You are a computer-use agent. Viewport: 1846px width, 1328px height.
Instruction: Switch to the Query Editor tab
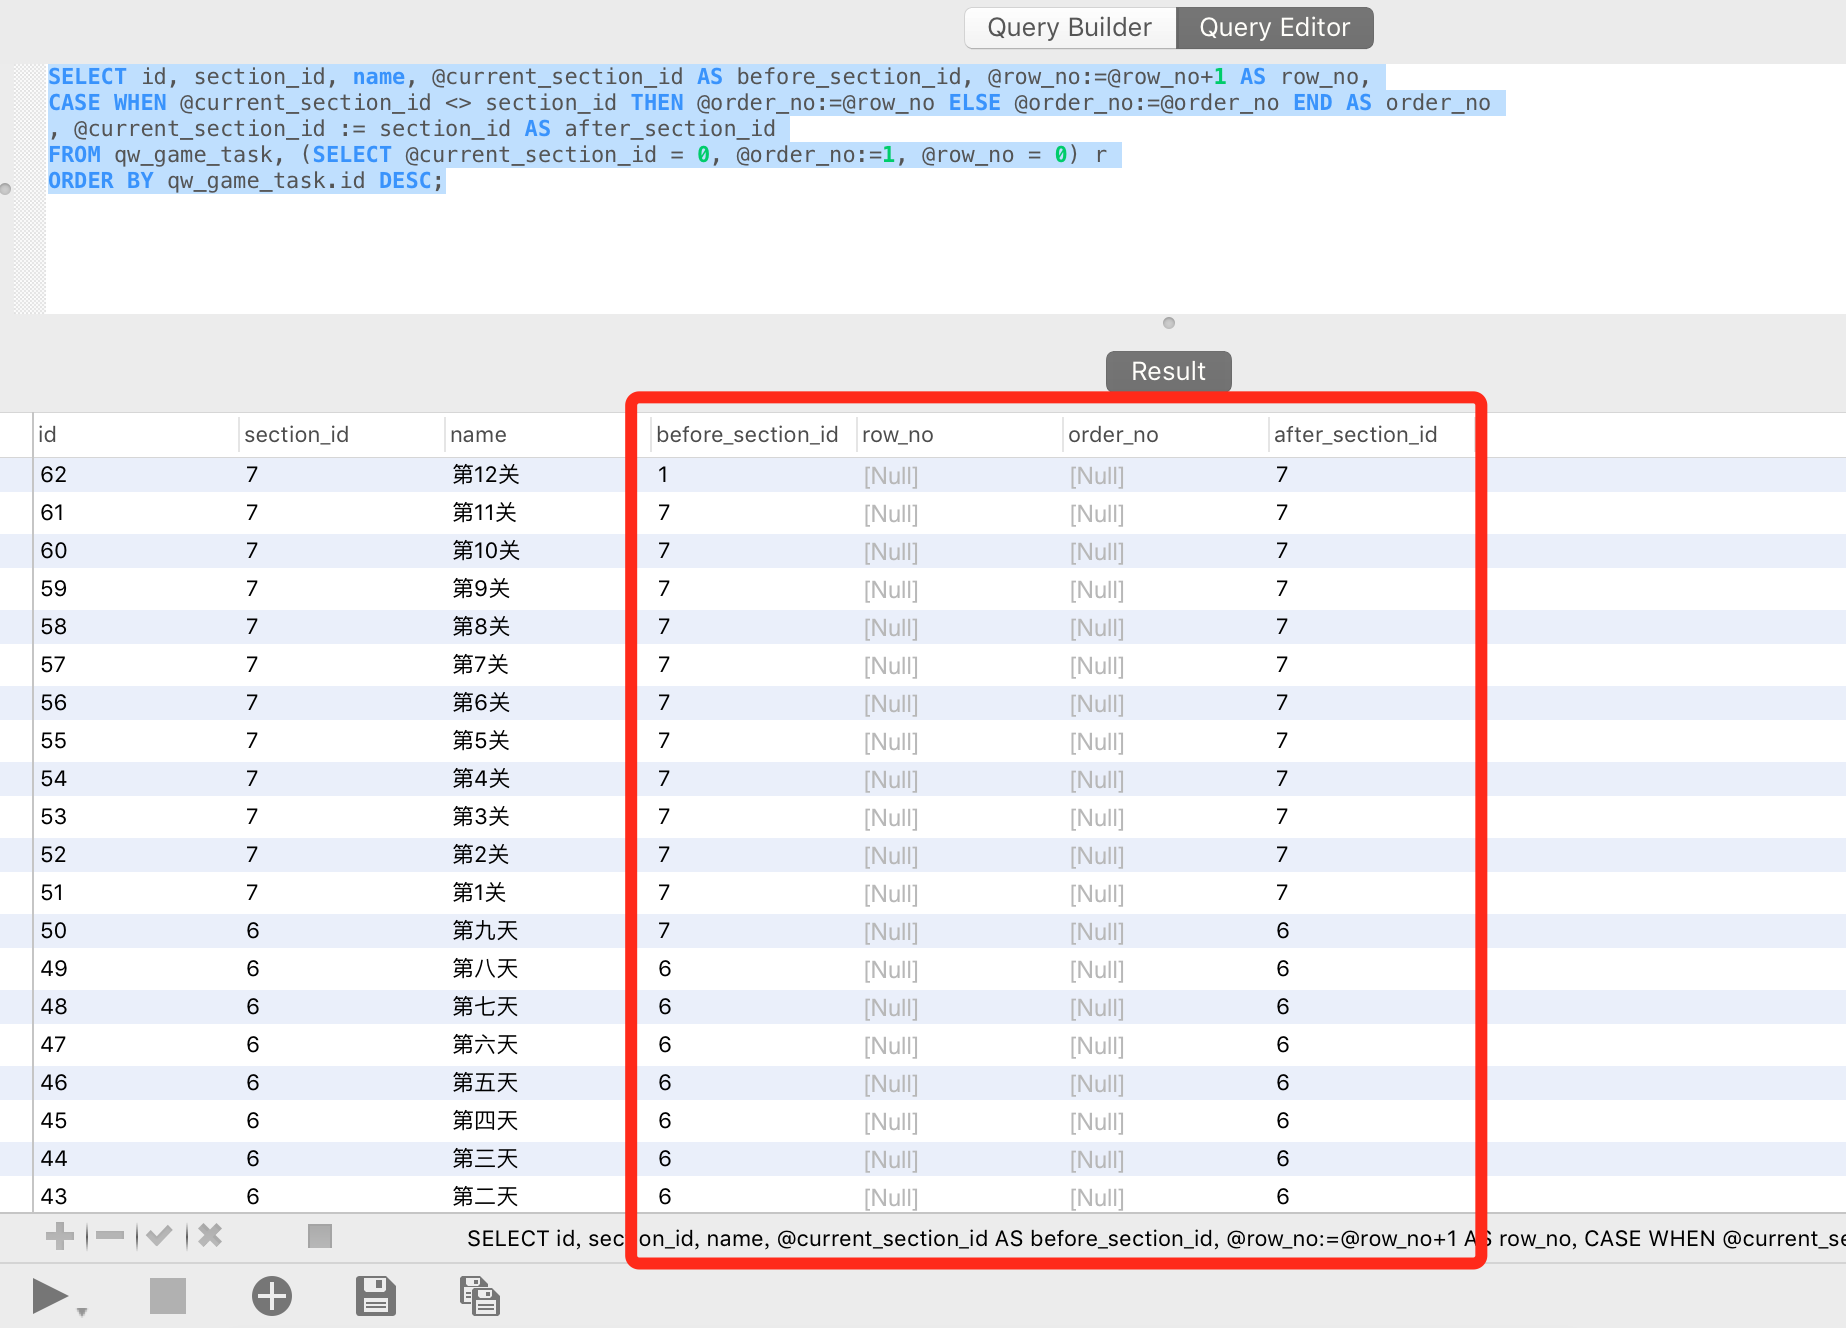tap(1275, 28)
